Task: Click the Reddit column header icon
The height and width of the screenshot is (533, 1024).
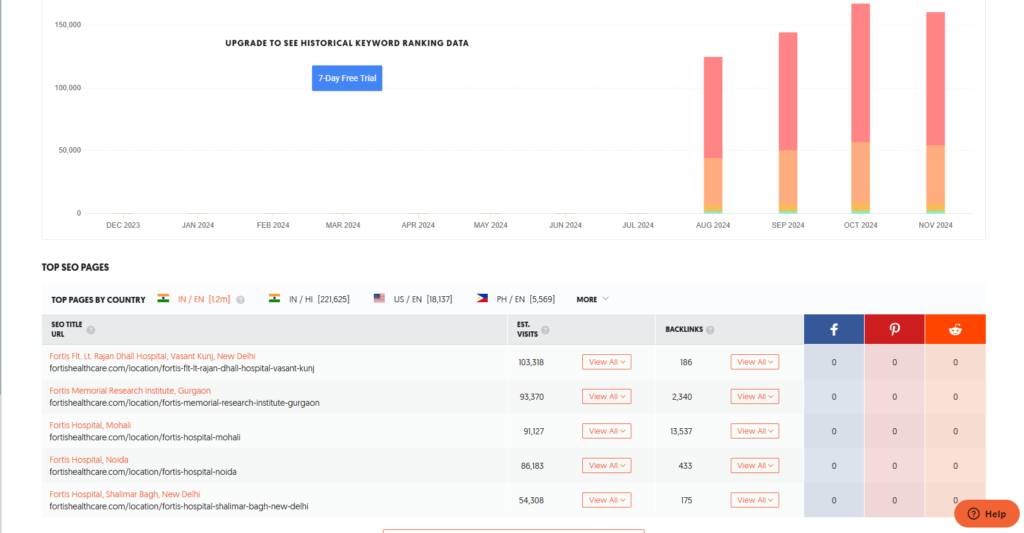Action: (x=955, y=329)
